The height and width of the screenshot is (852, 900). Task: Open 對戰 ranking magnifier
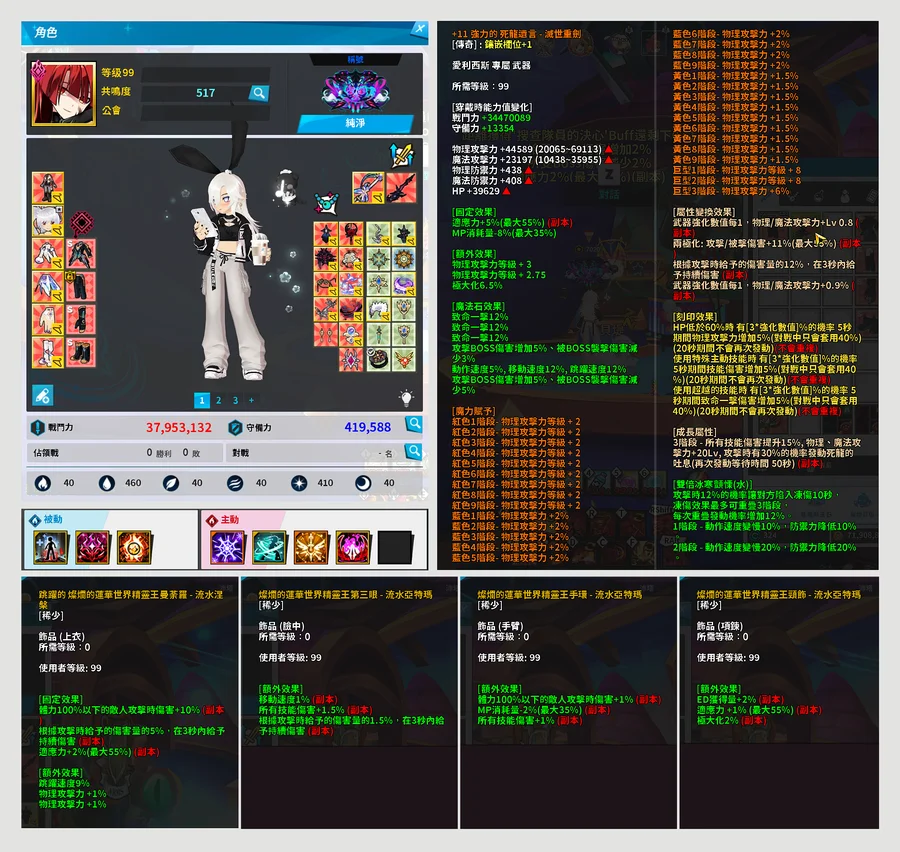pyautogui.click(x=413, y=453)
